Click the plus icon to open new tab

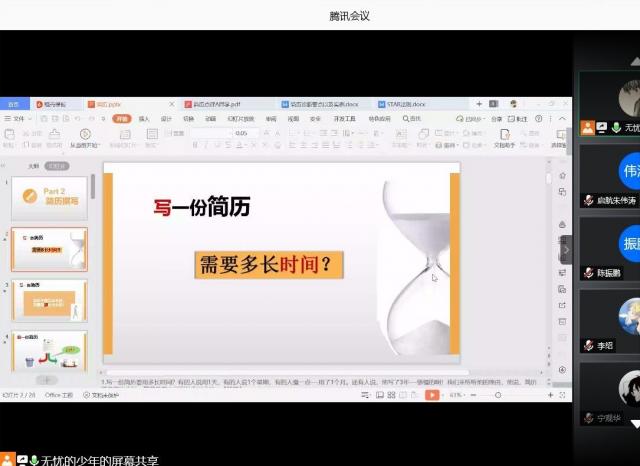[x=479, y=104]
